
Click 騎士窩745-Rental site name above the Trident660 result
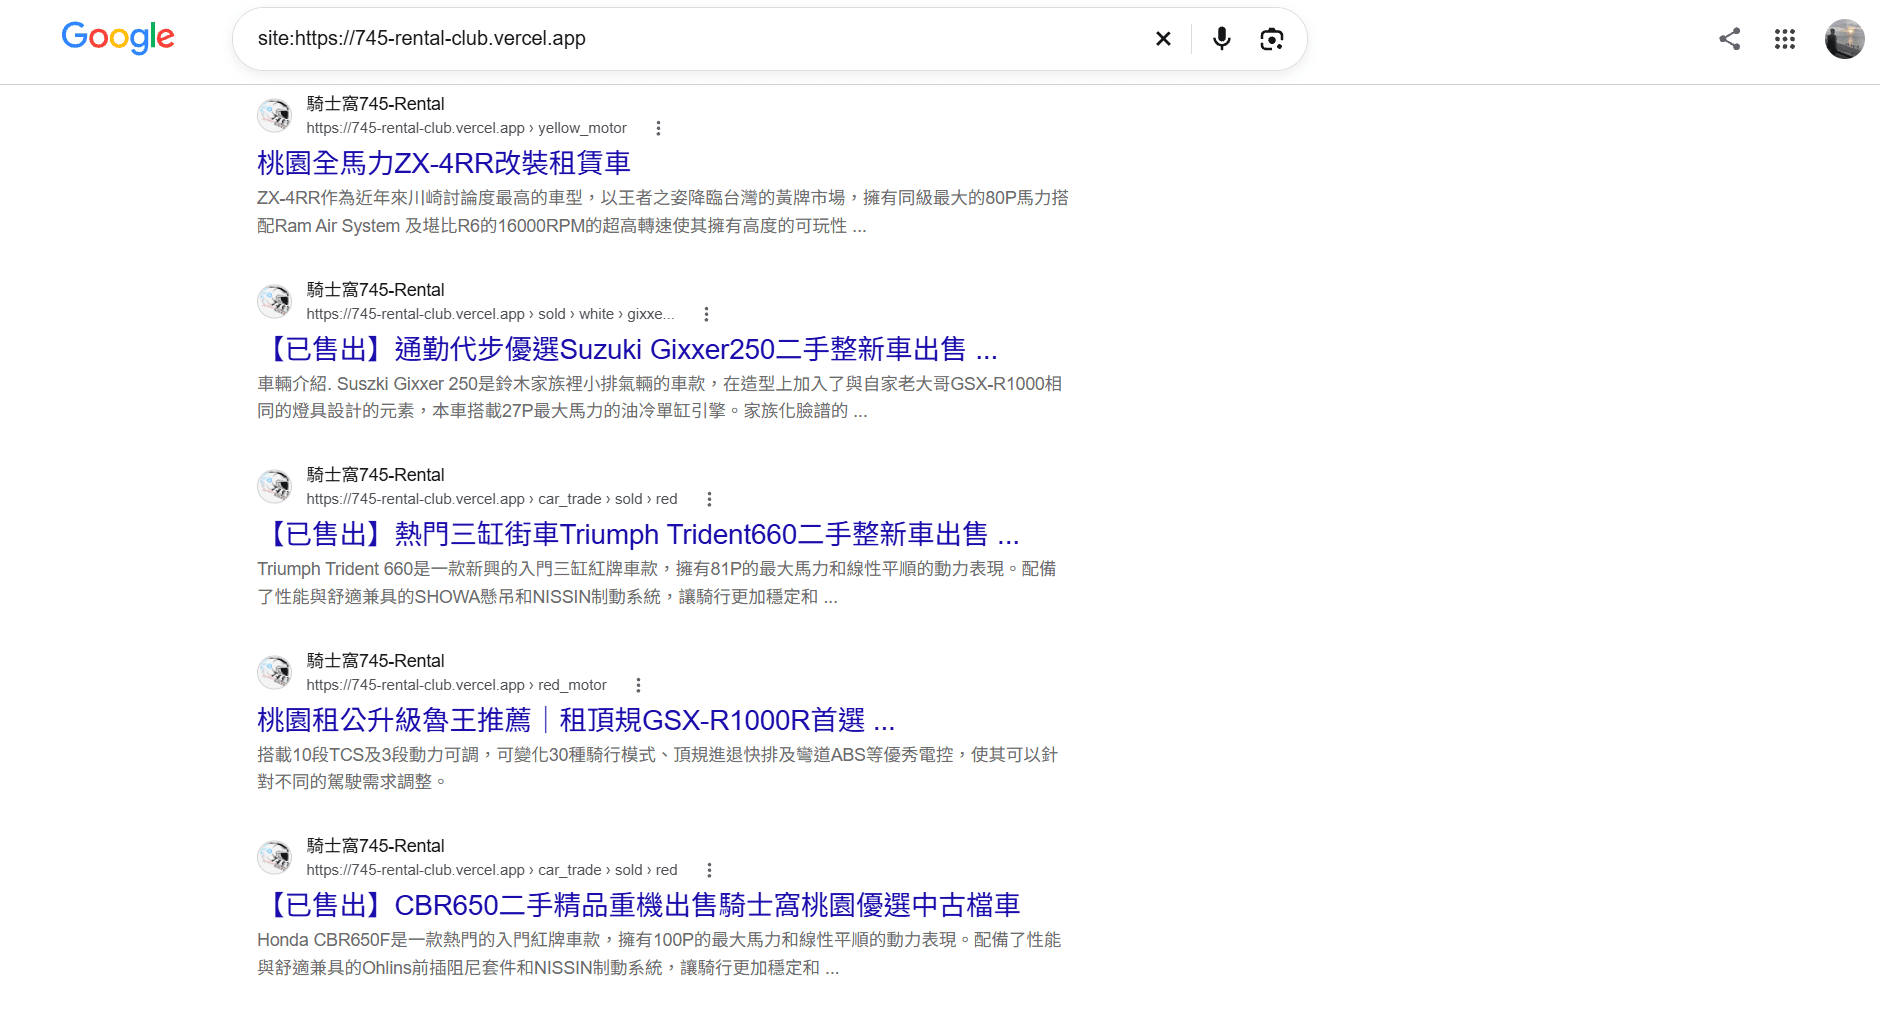coord(375,475)
